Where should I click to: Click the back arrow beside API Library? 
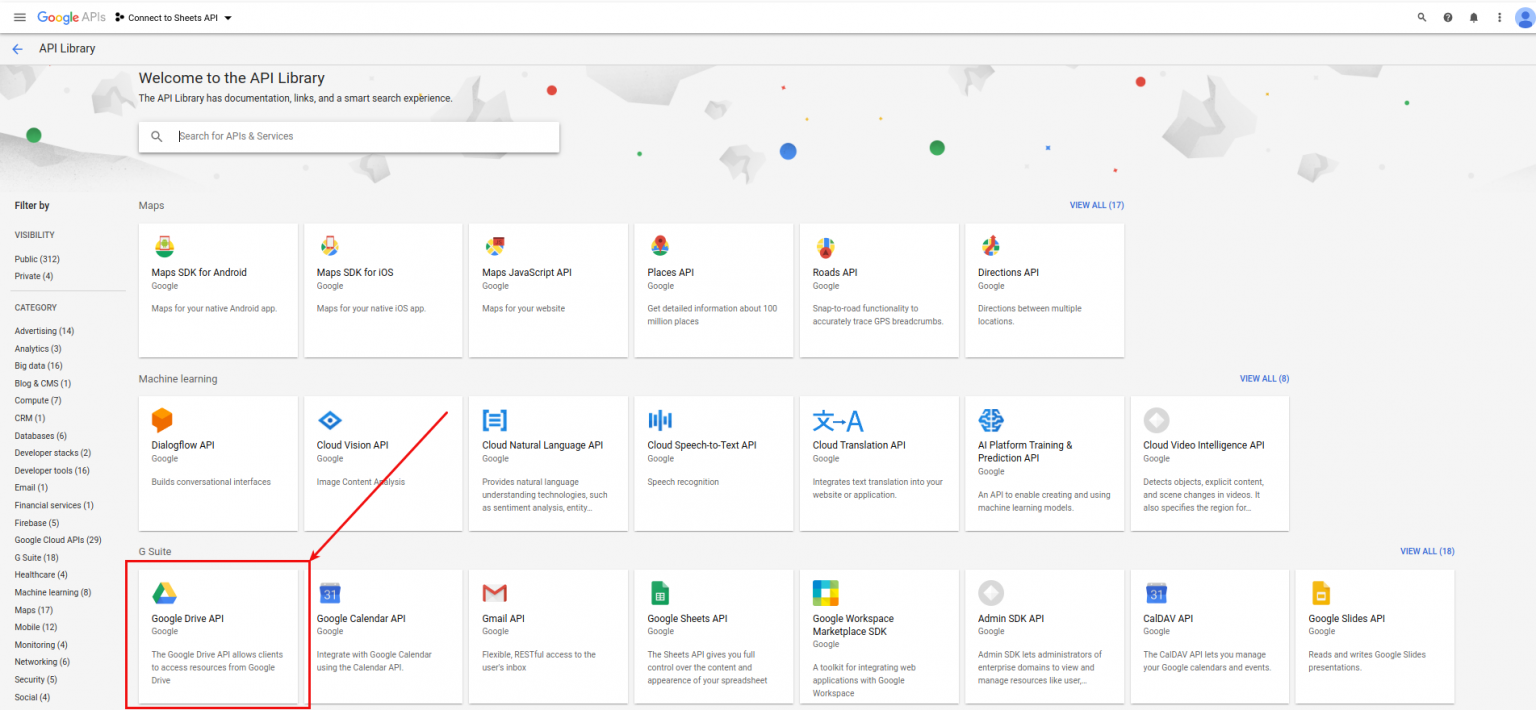(x=17, y=49)
